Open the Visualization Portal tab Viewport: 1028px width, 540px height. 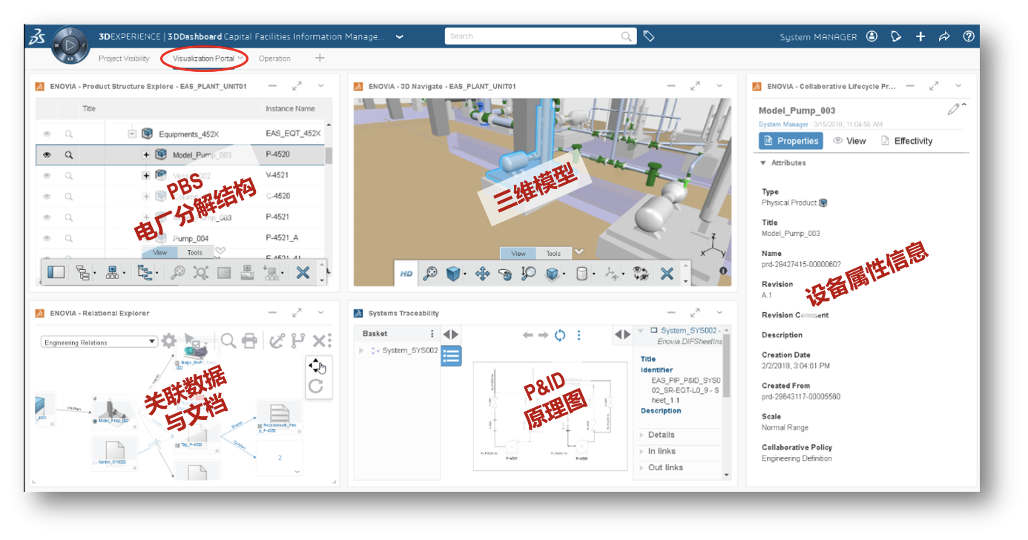tap(204, 58)
